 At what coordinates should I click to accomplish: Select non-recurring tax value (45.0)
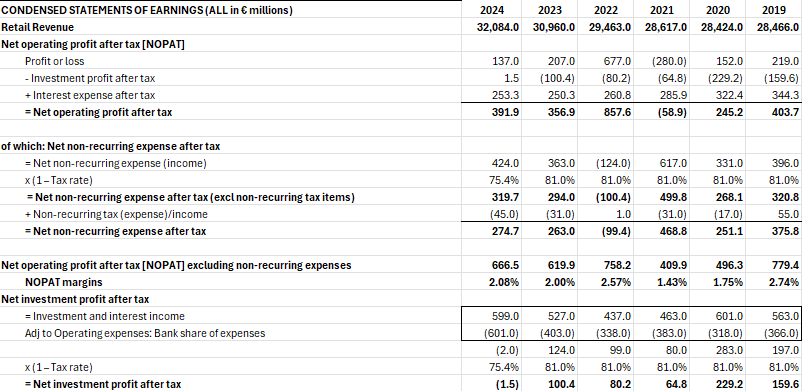504,214
